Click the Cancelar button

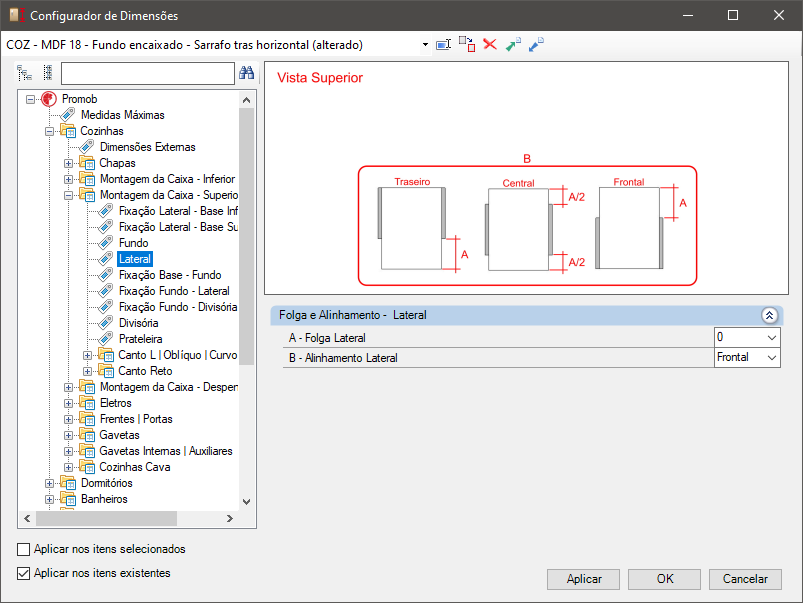click(745, 579)
